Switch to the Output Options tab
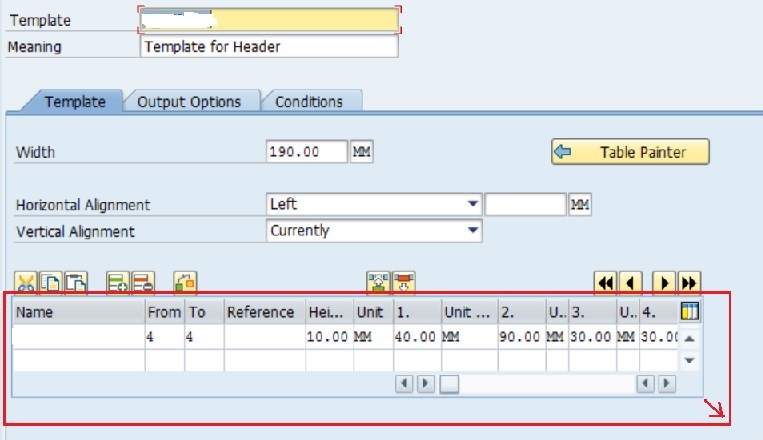Viewport: 763px width, 440px height. [x=189, y=102]
